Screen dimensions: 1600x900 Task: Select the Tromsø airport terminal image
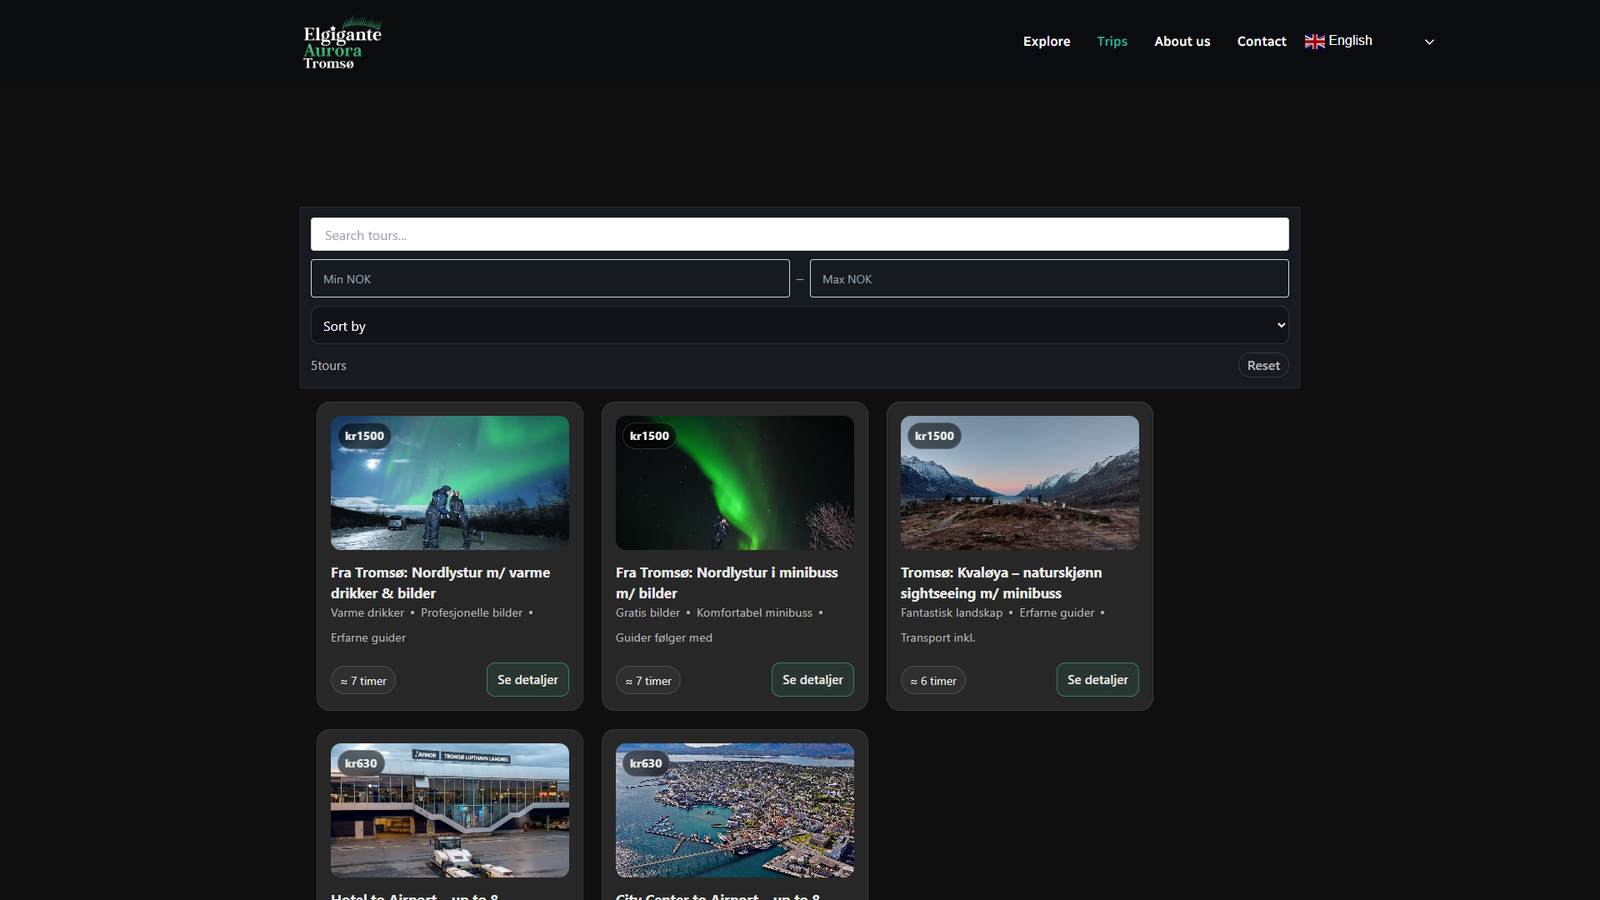(450, 810)
